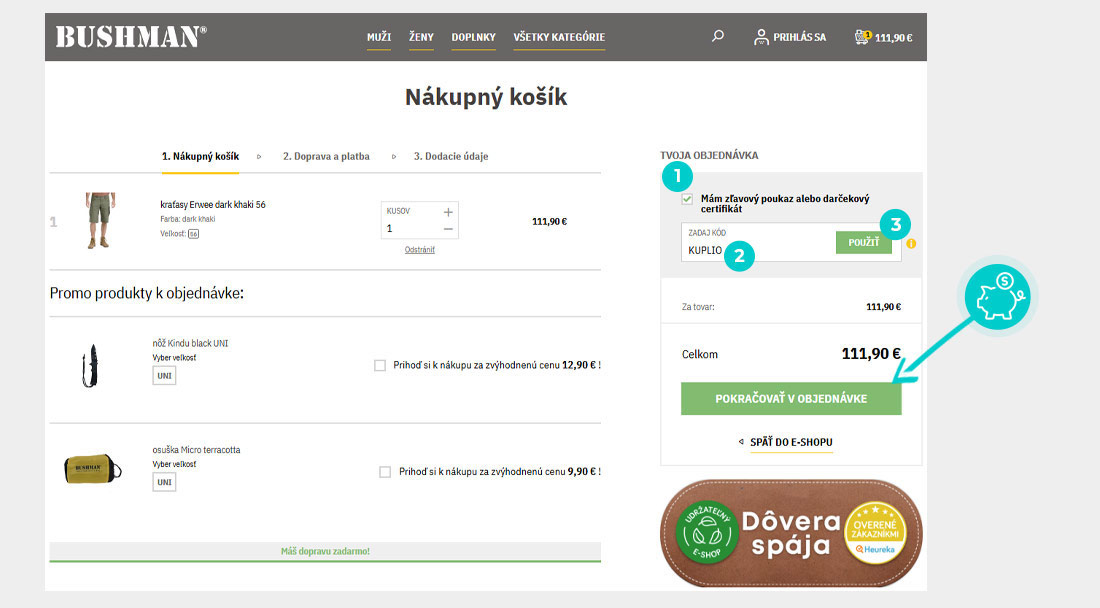Toggle the discount voucher checkbox
The height and width of the screenshot is (608, 1100).
point(687,199)
